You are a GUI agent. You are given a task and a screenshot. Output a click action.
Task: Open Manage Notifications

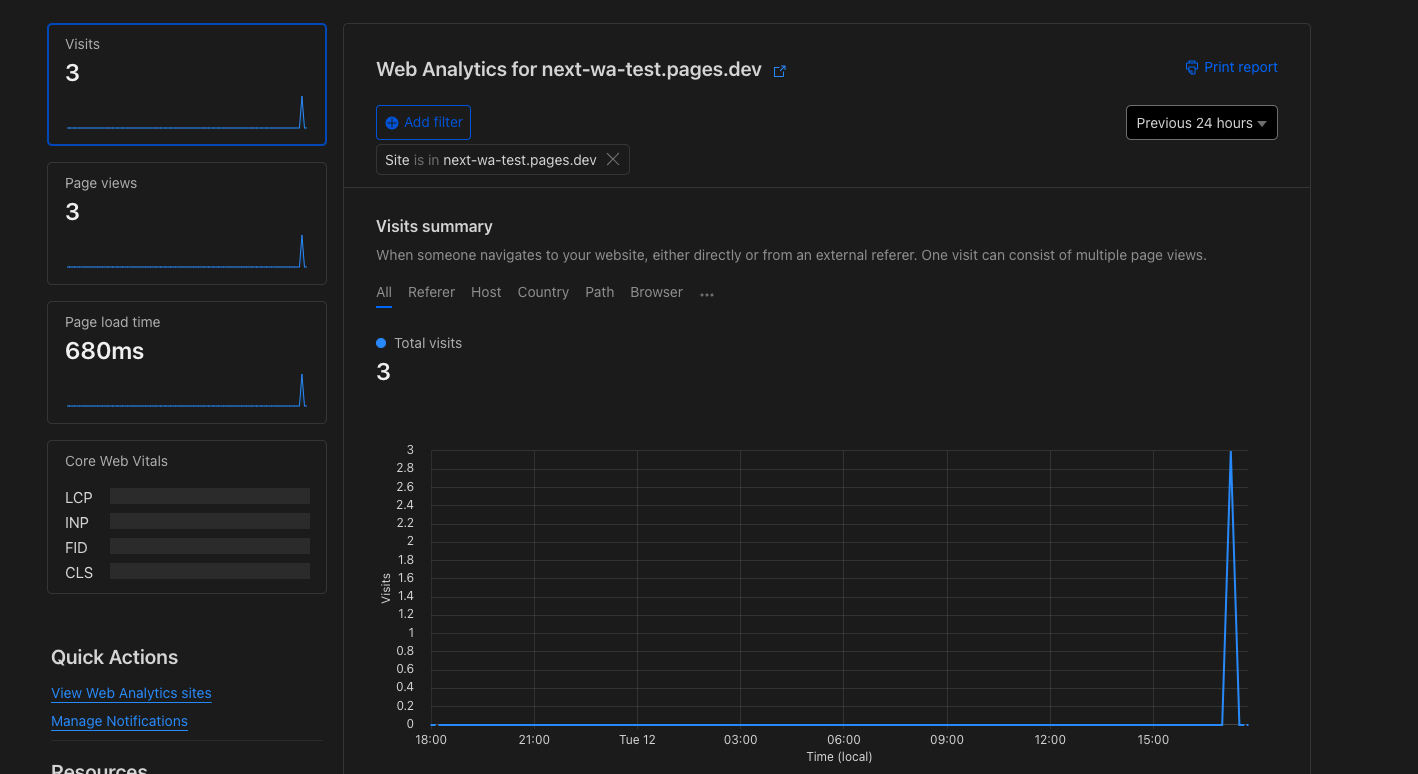119,721
